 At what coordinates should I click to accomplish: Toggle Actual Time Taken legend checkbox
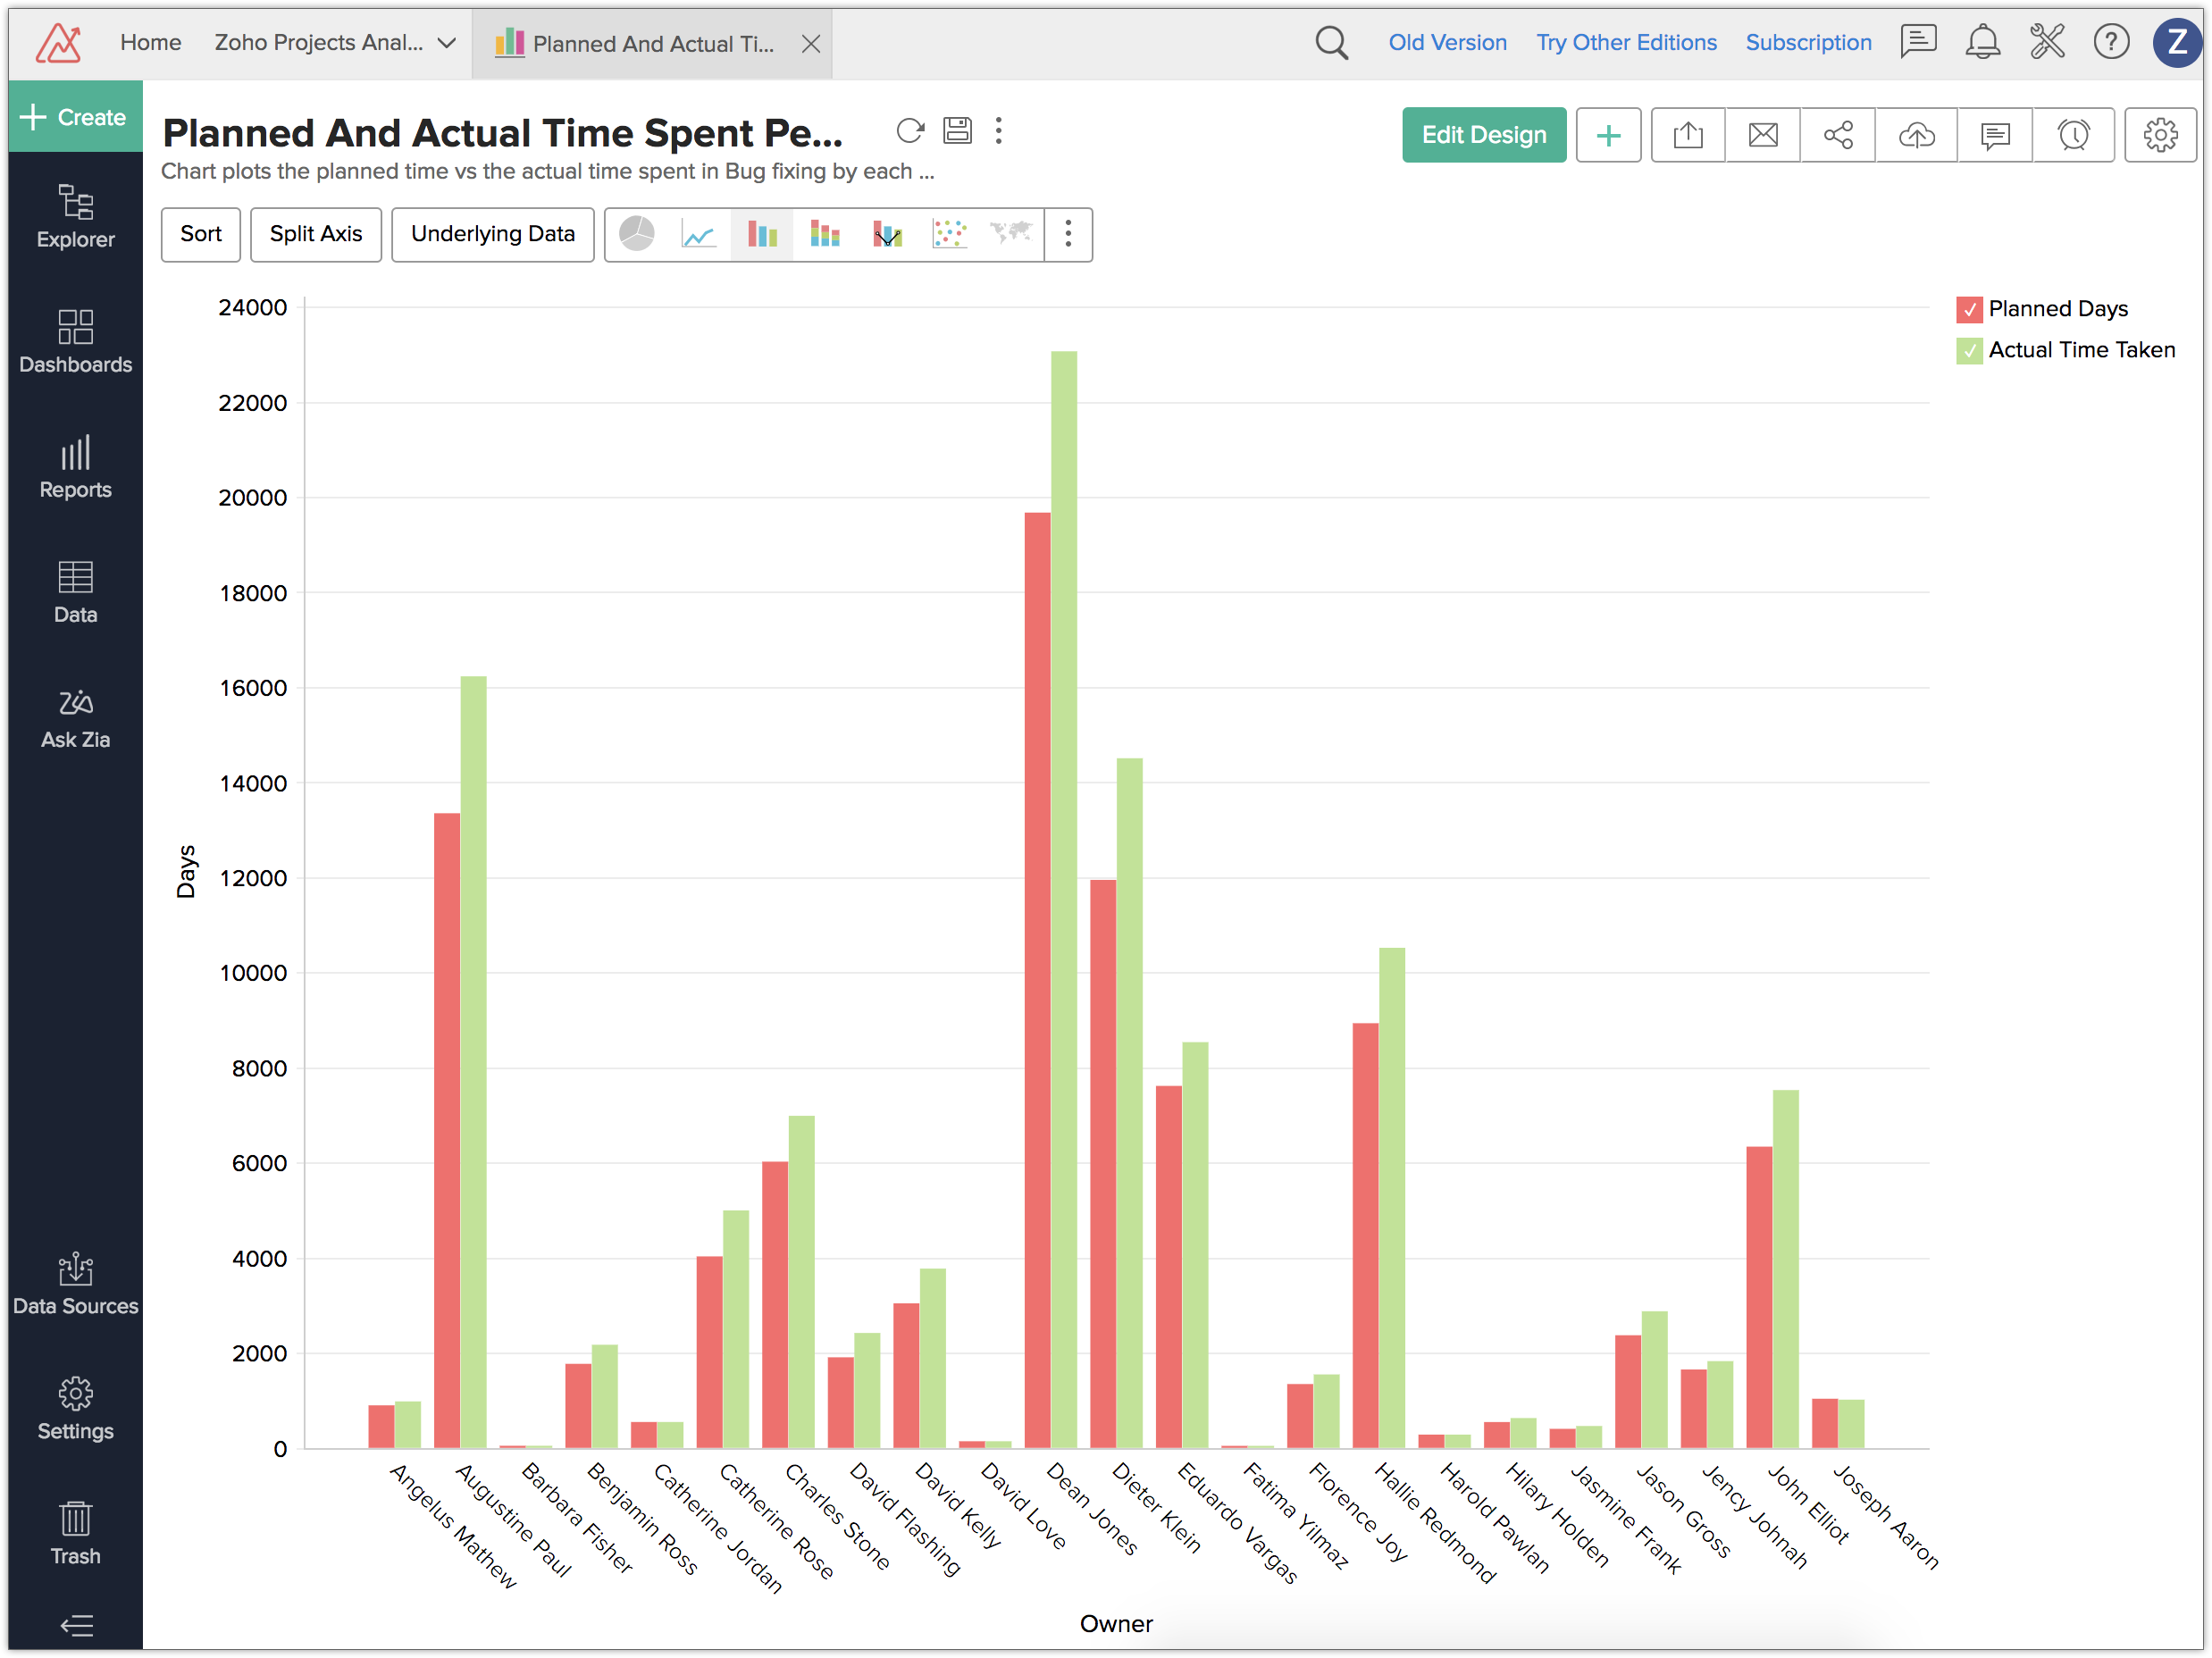coord(1969,351)
